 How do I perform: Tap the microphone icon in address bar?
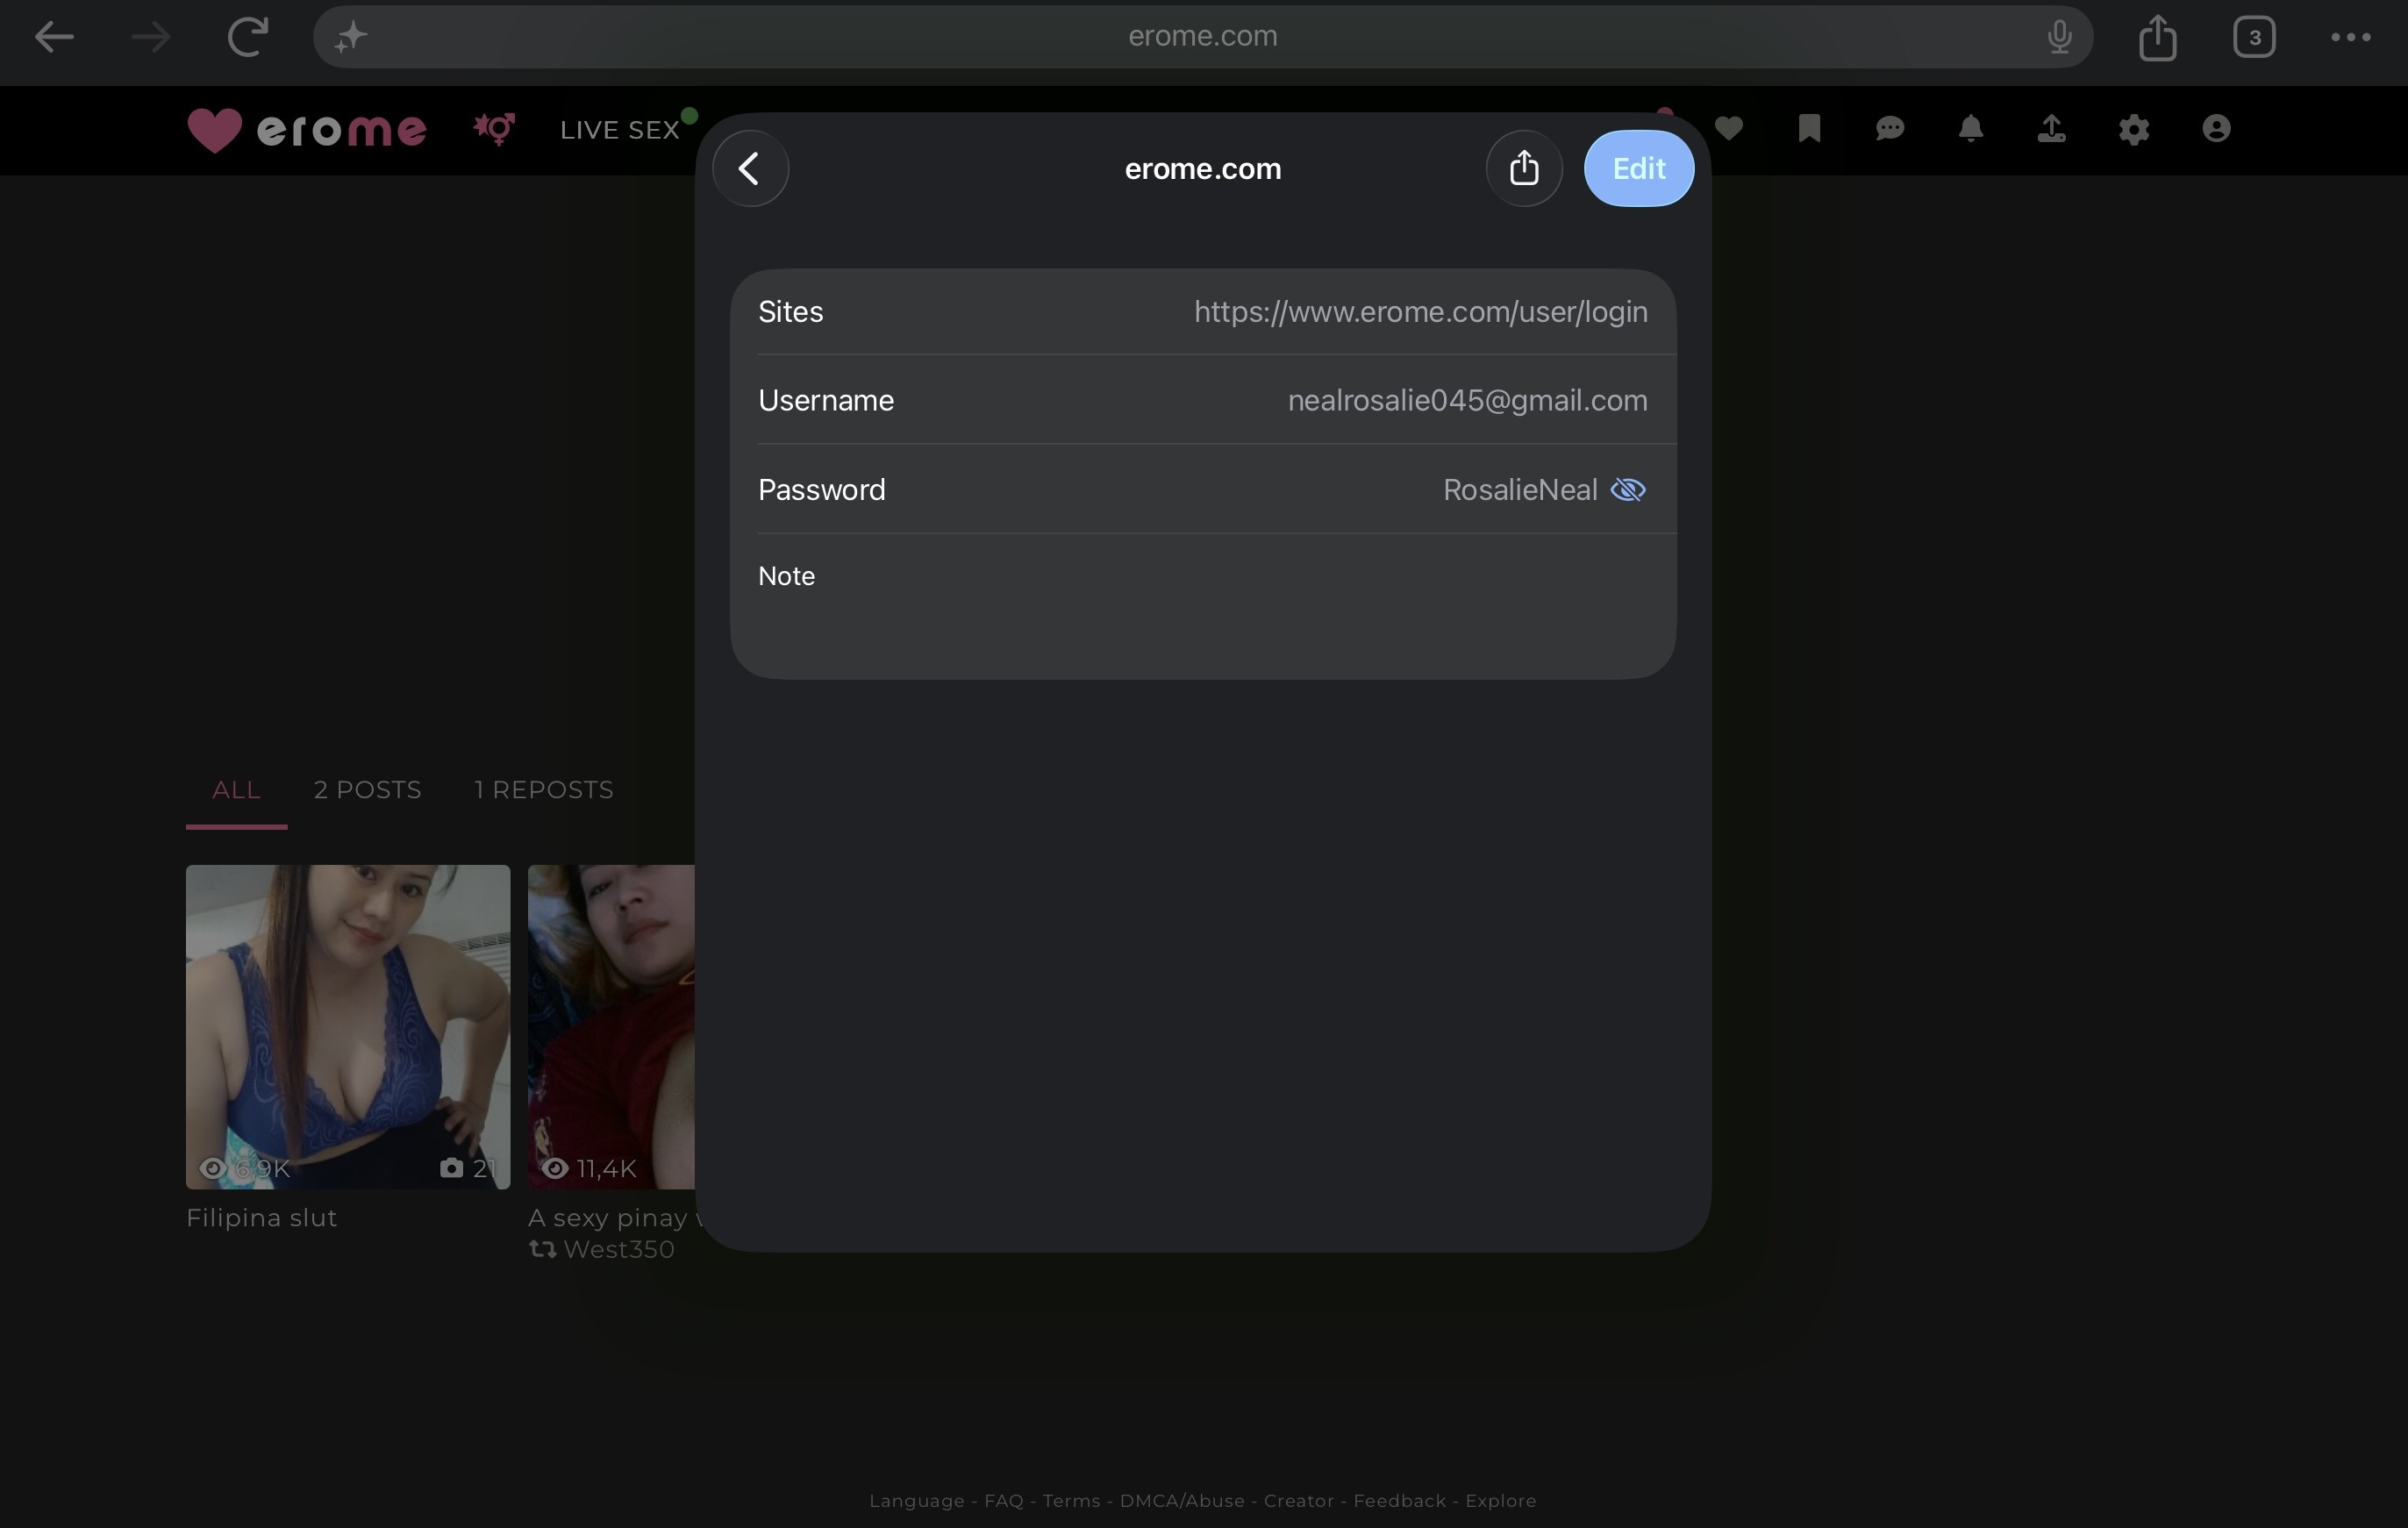(x=2058, y=37)
